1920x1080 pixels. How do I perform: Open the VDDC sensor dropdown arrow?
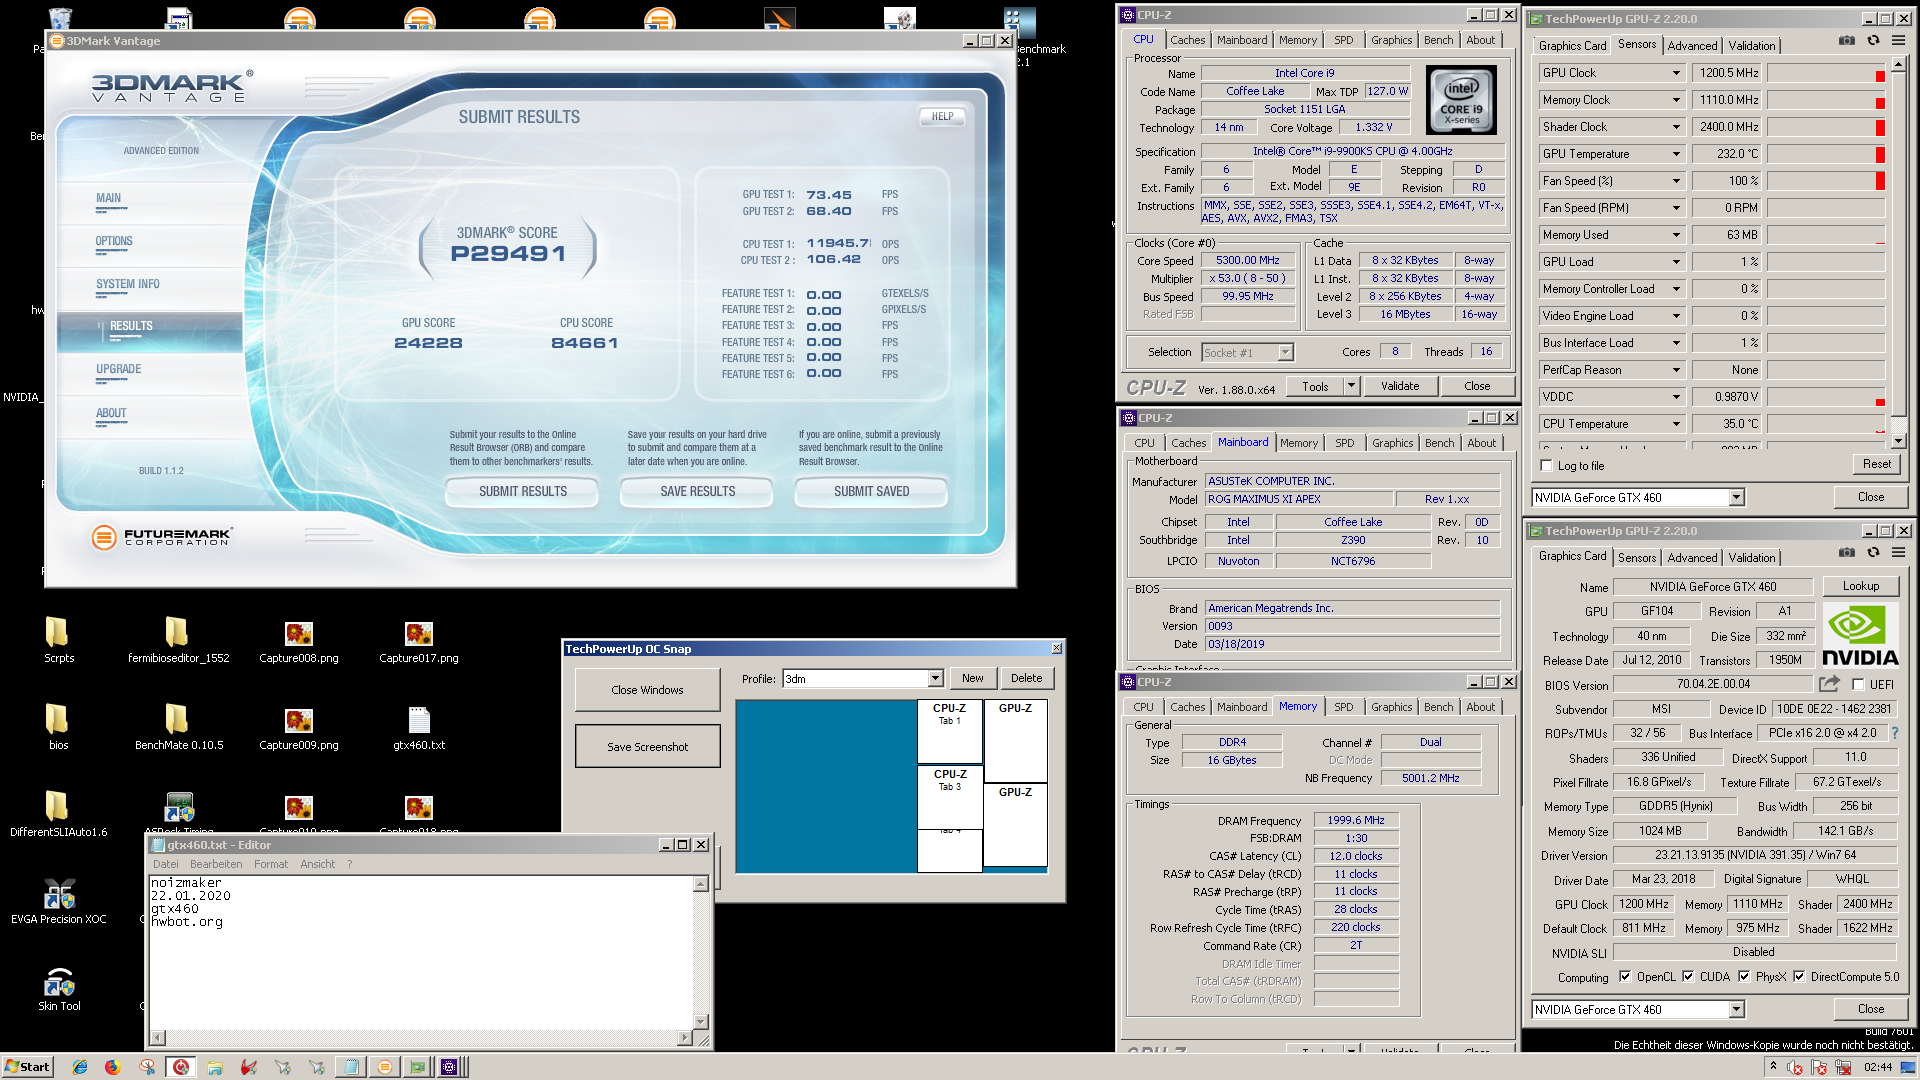click(x=1676, y=397)
